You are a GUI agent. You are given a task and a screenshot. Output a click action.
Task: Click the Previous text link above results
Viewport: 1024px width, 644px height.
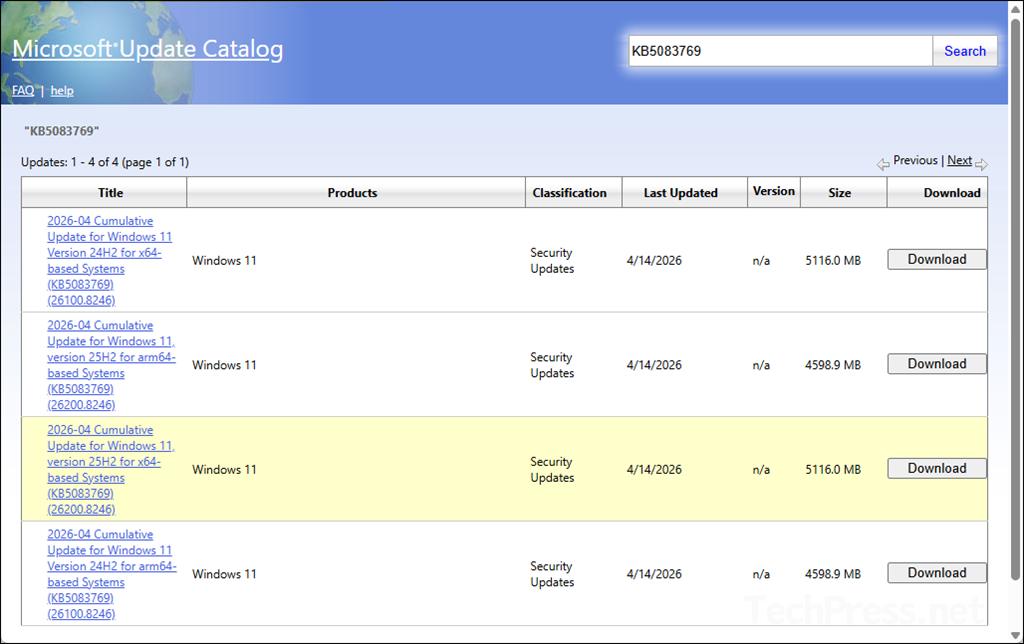coord(913,159)
